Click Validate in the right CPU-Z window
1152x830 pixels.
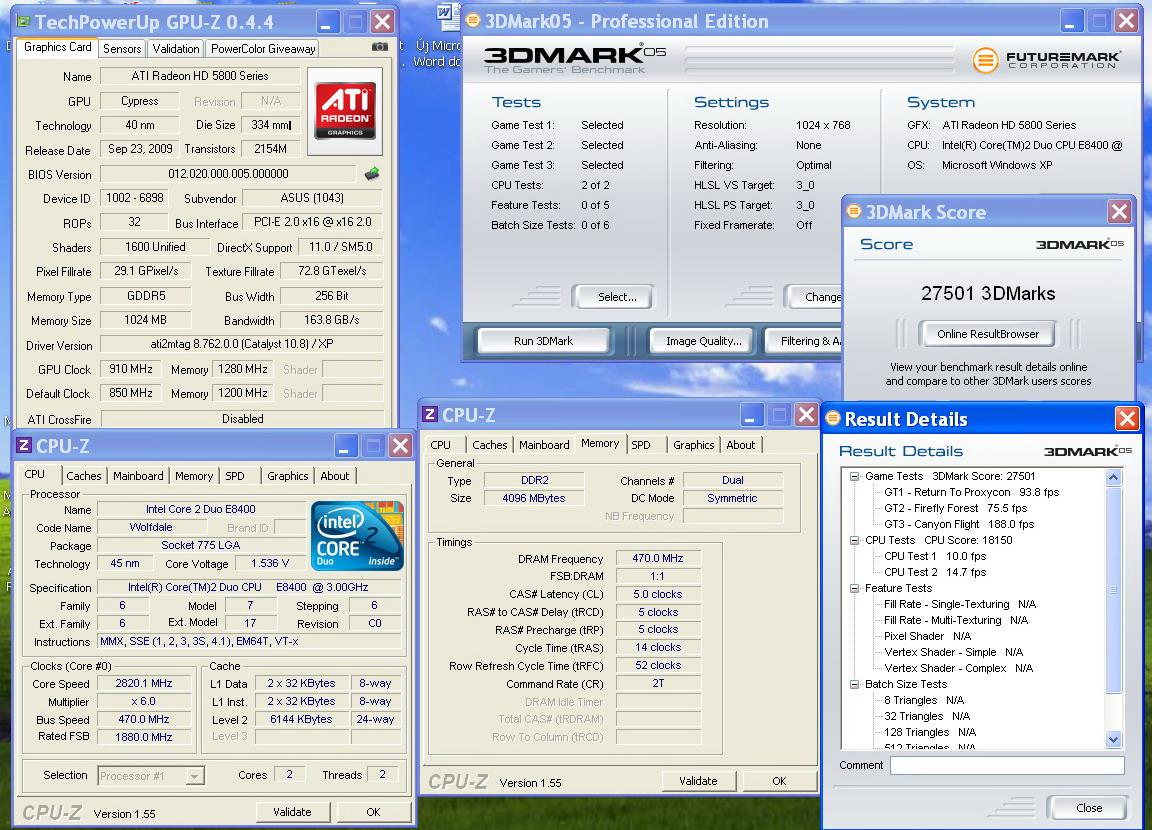pyautogui.click(x=699, y=781)
